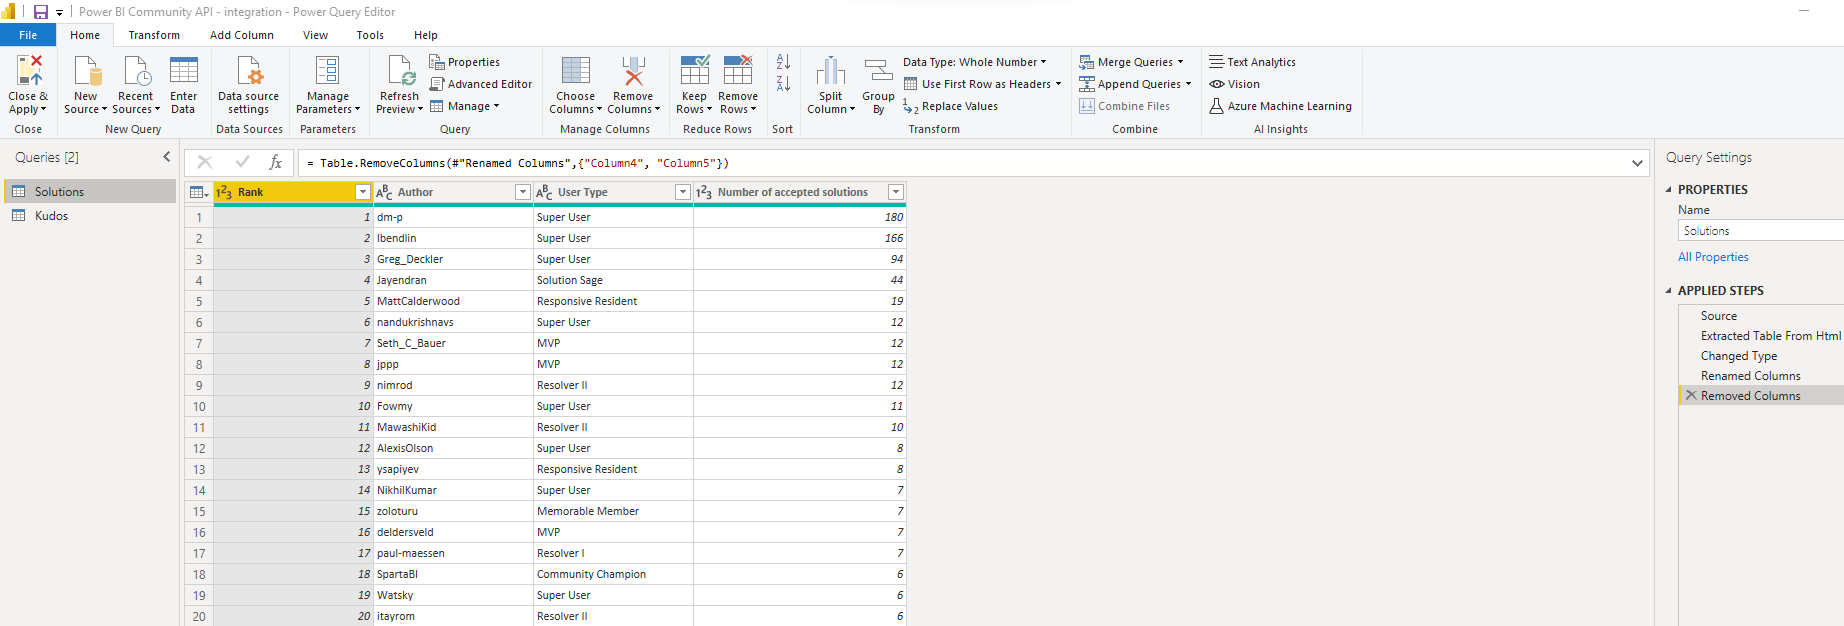Open the Author column filter dropdown
1844x626 pixels.
tap(522, 192)
